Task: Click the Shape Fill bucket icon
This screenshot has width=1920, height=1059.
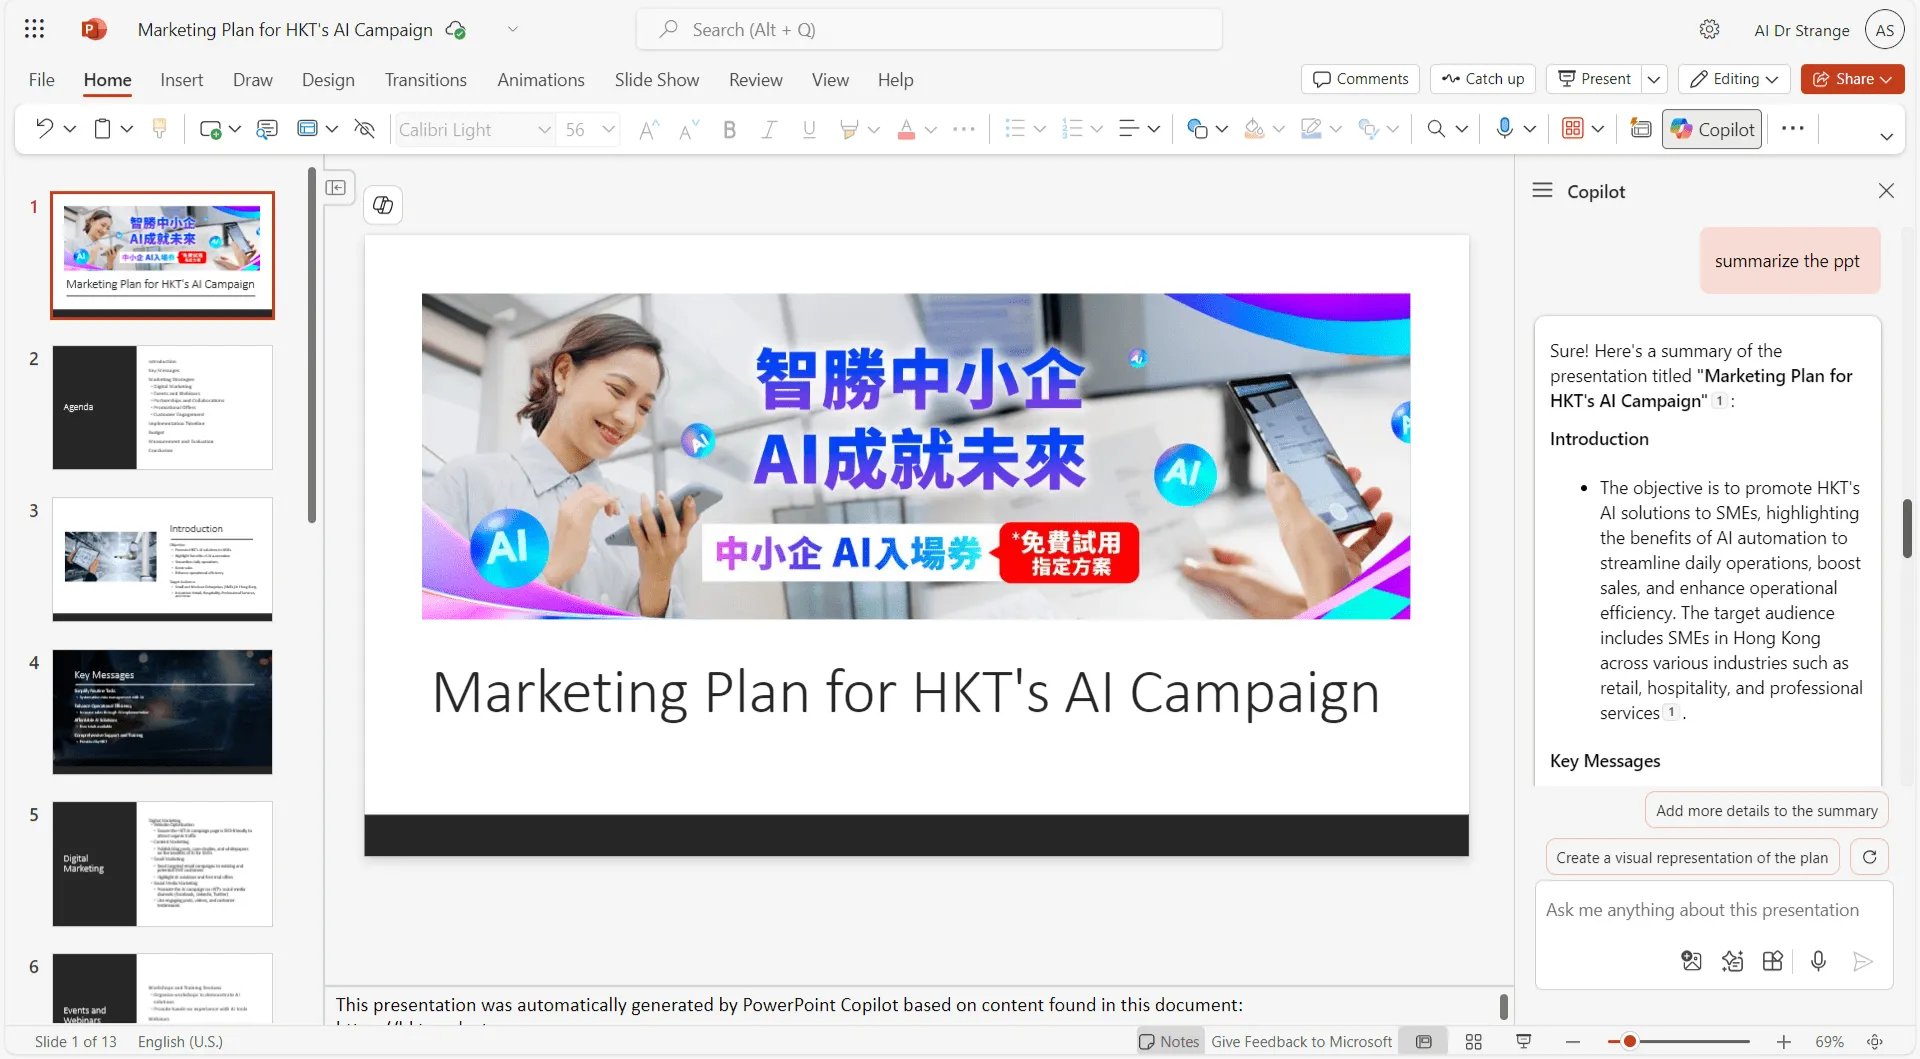Action: coord(1254,128)
